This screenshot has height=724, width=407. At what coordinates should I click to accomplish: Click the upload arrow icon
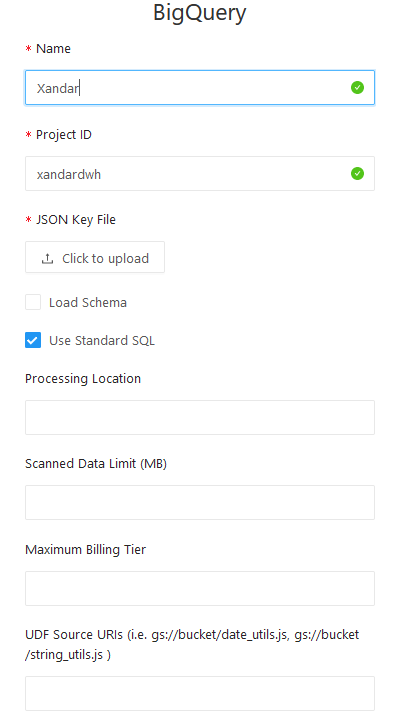pos(47,259)
